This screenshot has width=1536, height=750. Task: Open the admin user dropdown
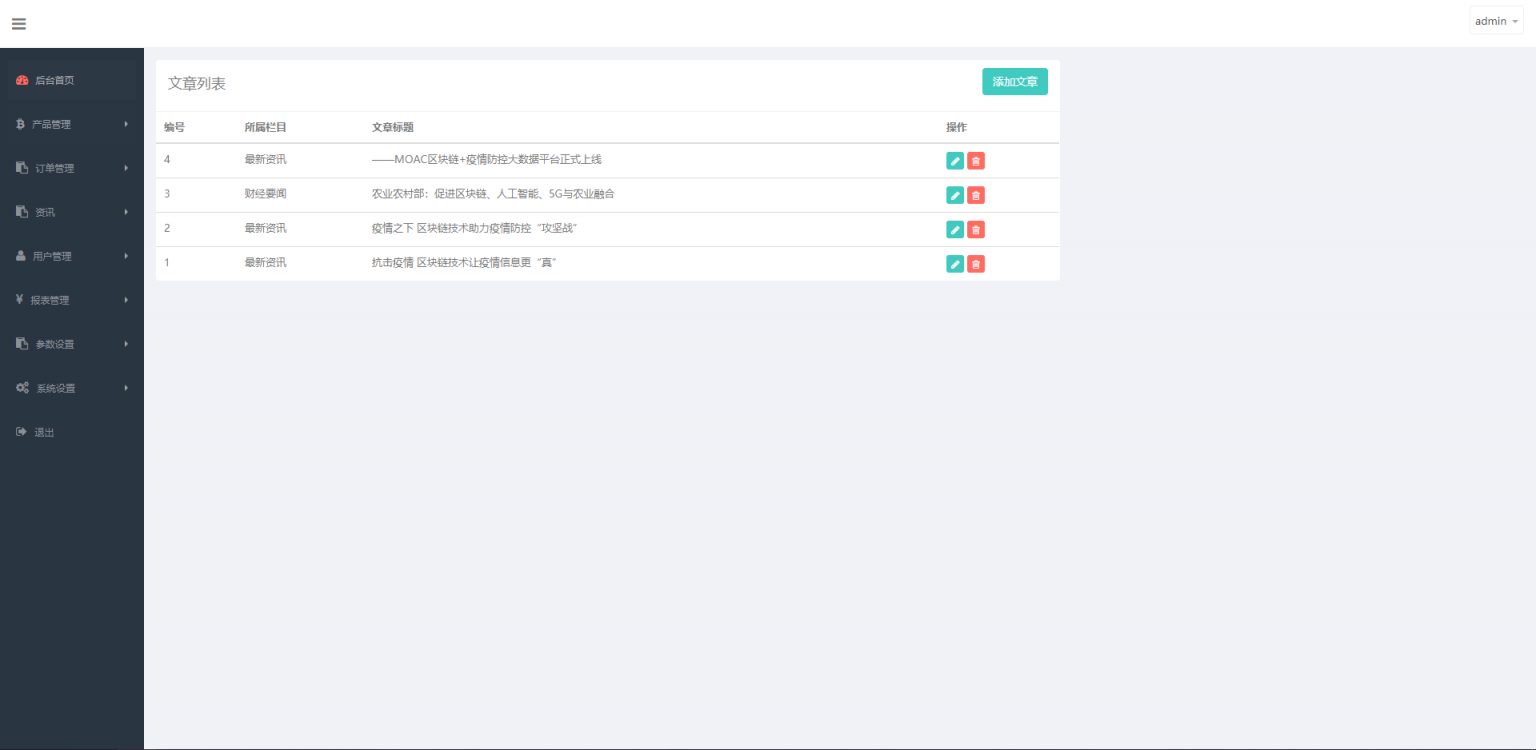[1496, 21]
